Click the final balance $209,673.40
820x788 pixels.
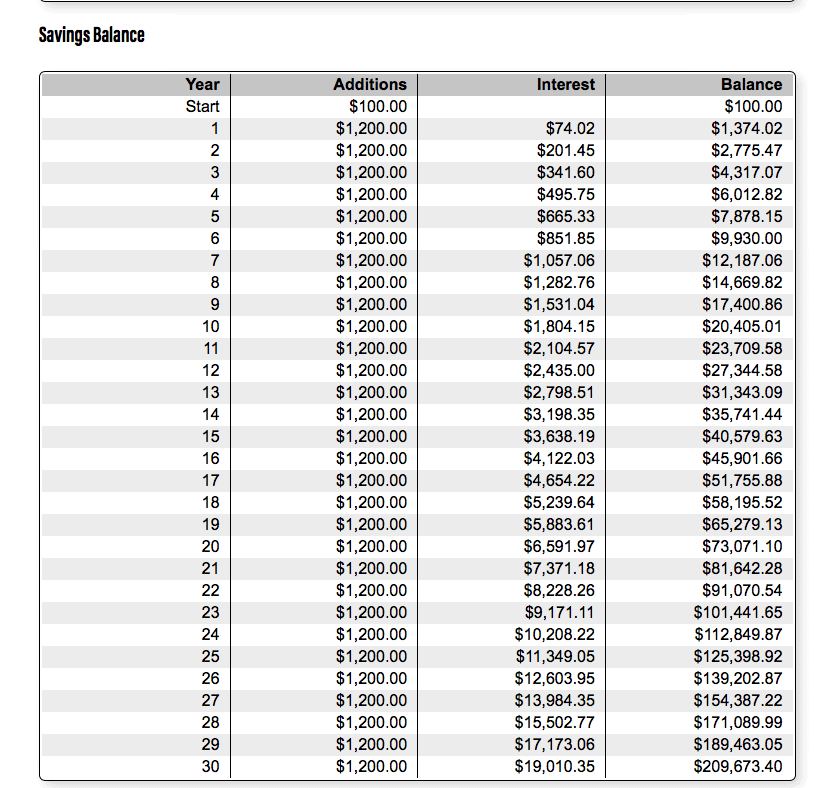point(738,767)
